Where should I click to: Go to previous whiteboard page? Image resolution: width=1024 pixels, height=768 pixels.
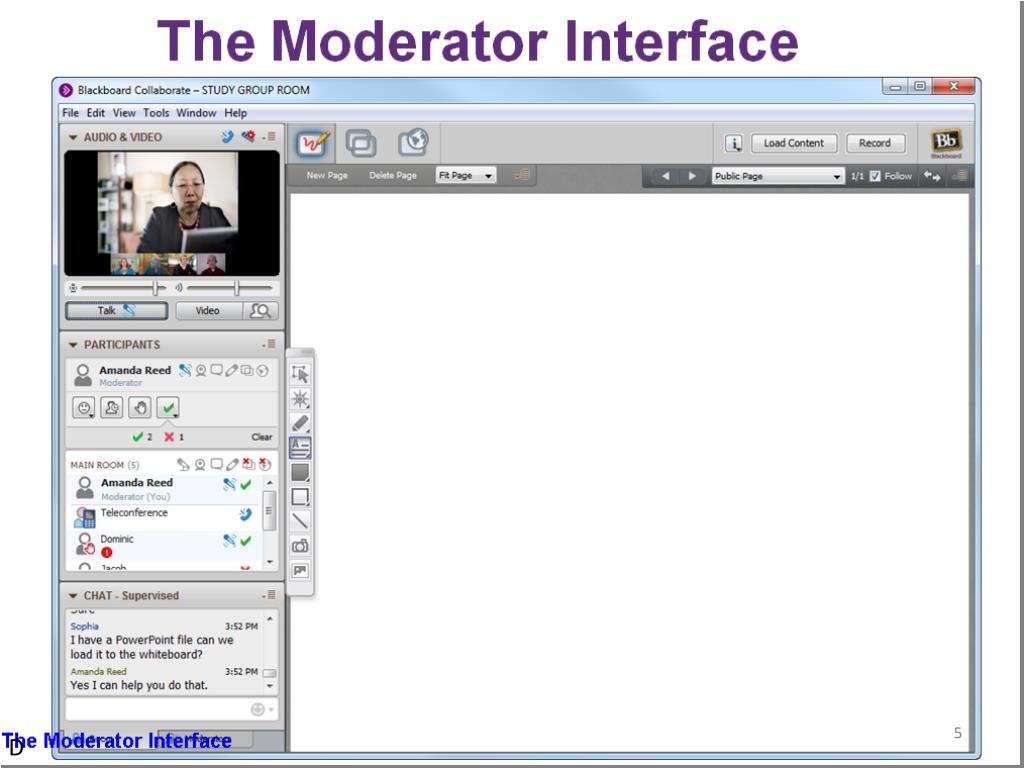[x=665, y=176]
